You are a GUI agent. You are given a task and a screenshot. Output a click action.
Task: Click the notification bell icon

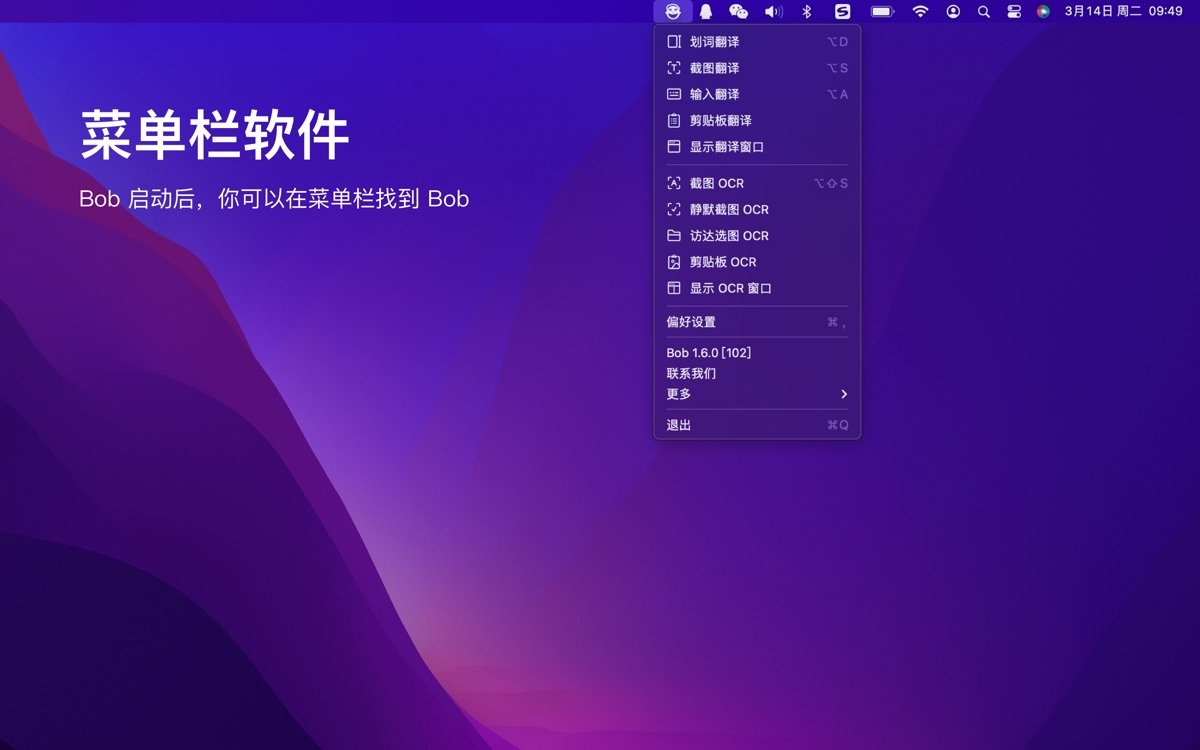tap(705, 11)
